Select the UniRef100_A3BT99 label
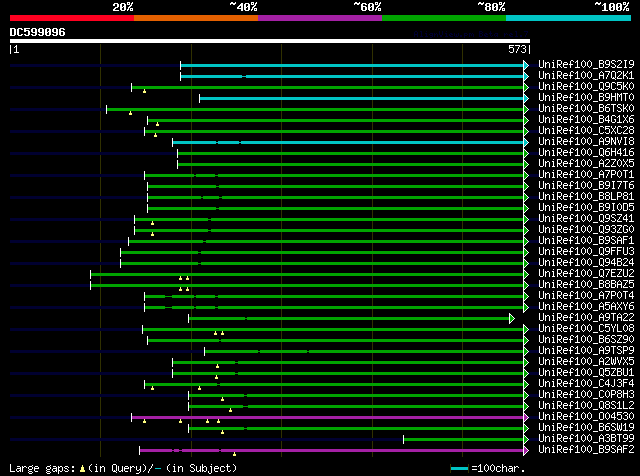 click(586, 439)
